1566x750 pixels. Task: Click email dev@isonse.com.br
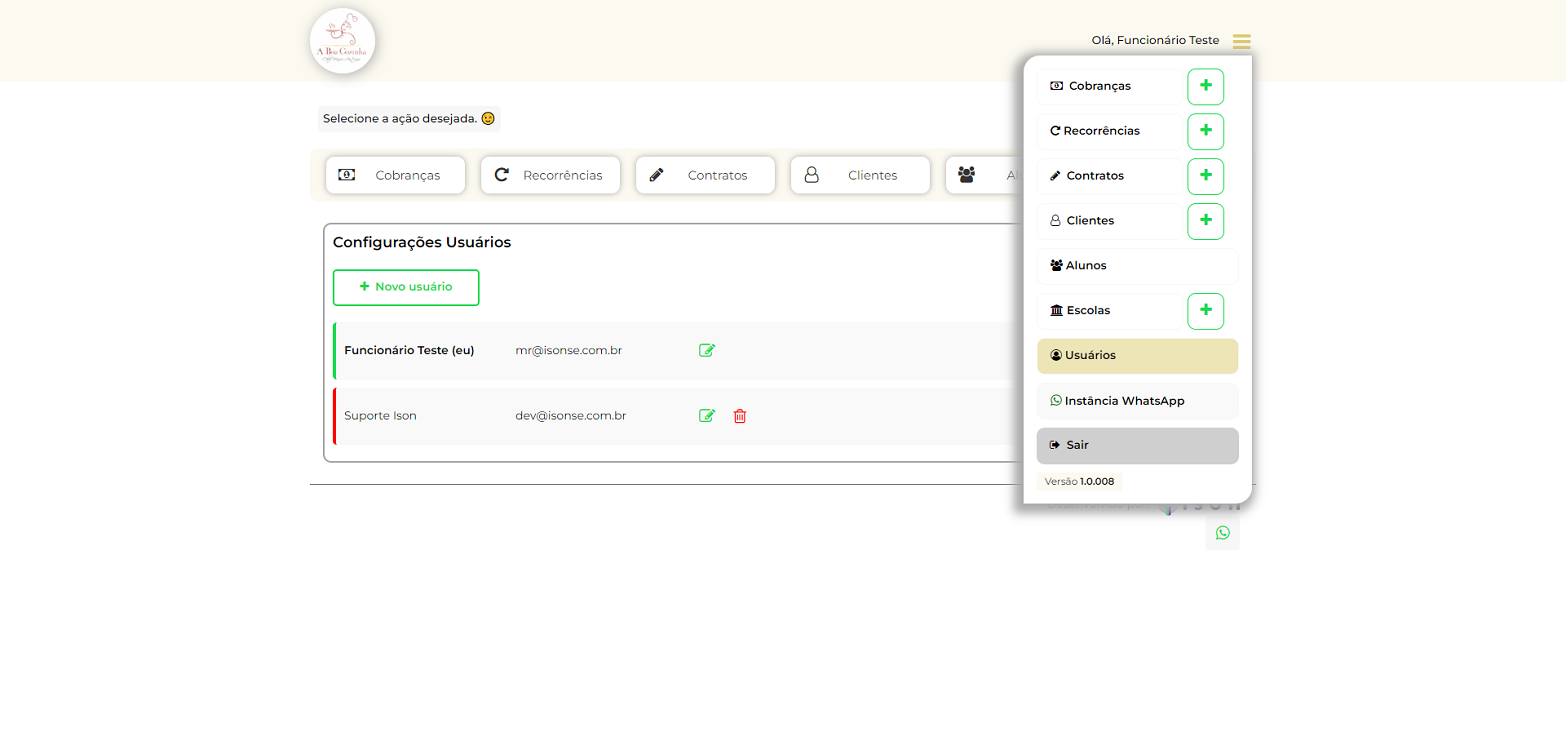(571, 416)
